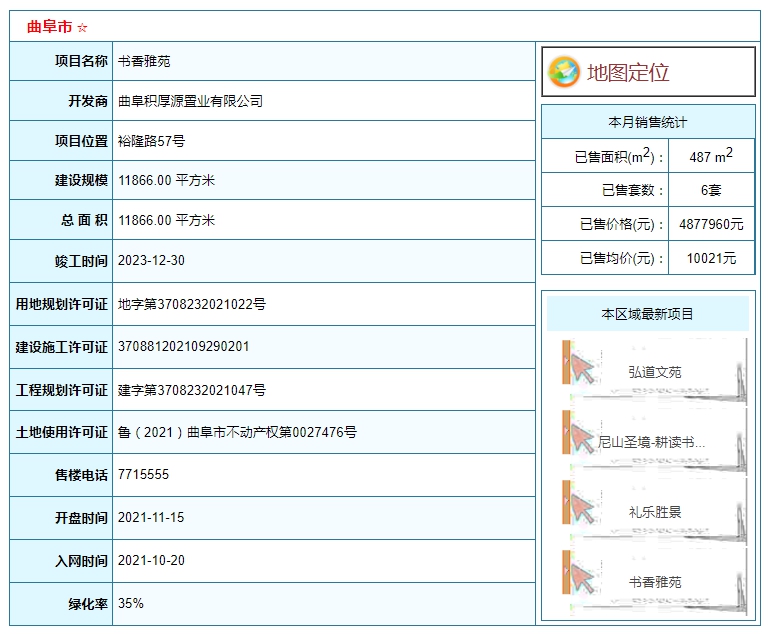Click the 开盘时间 row label
The height and width of the screenshot is (634, 771).
(81, 518)
